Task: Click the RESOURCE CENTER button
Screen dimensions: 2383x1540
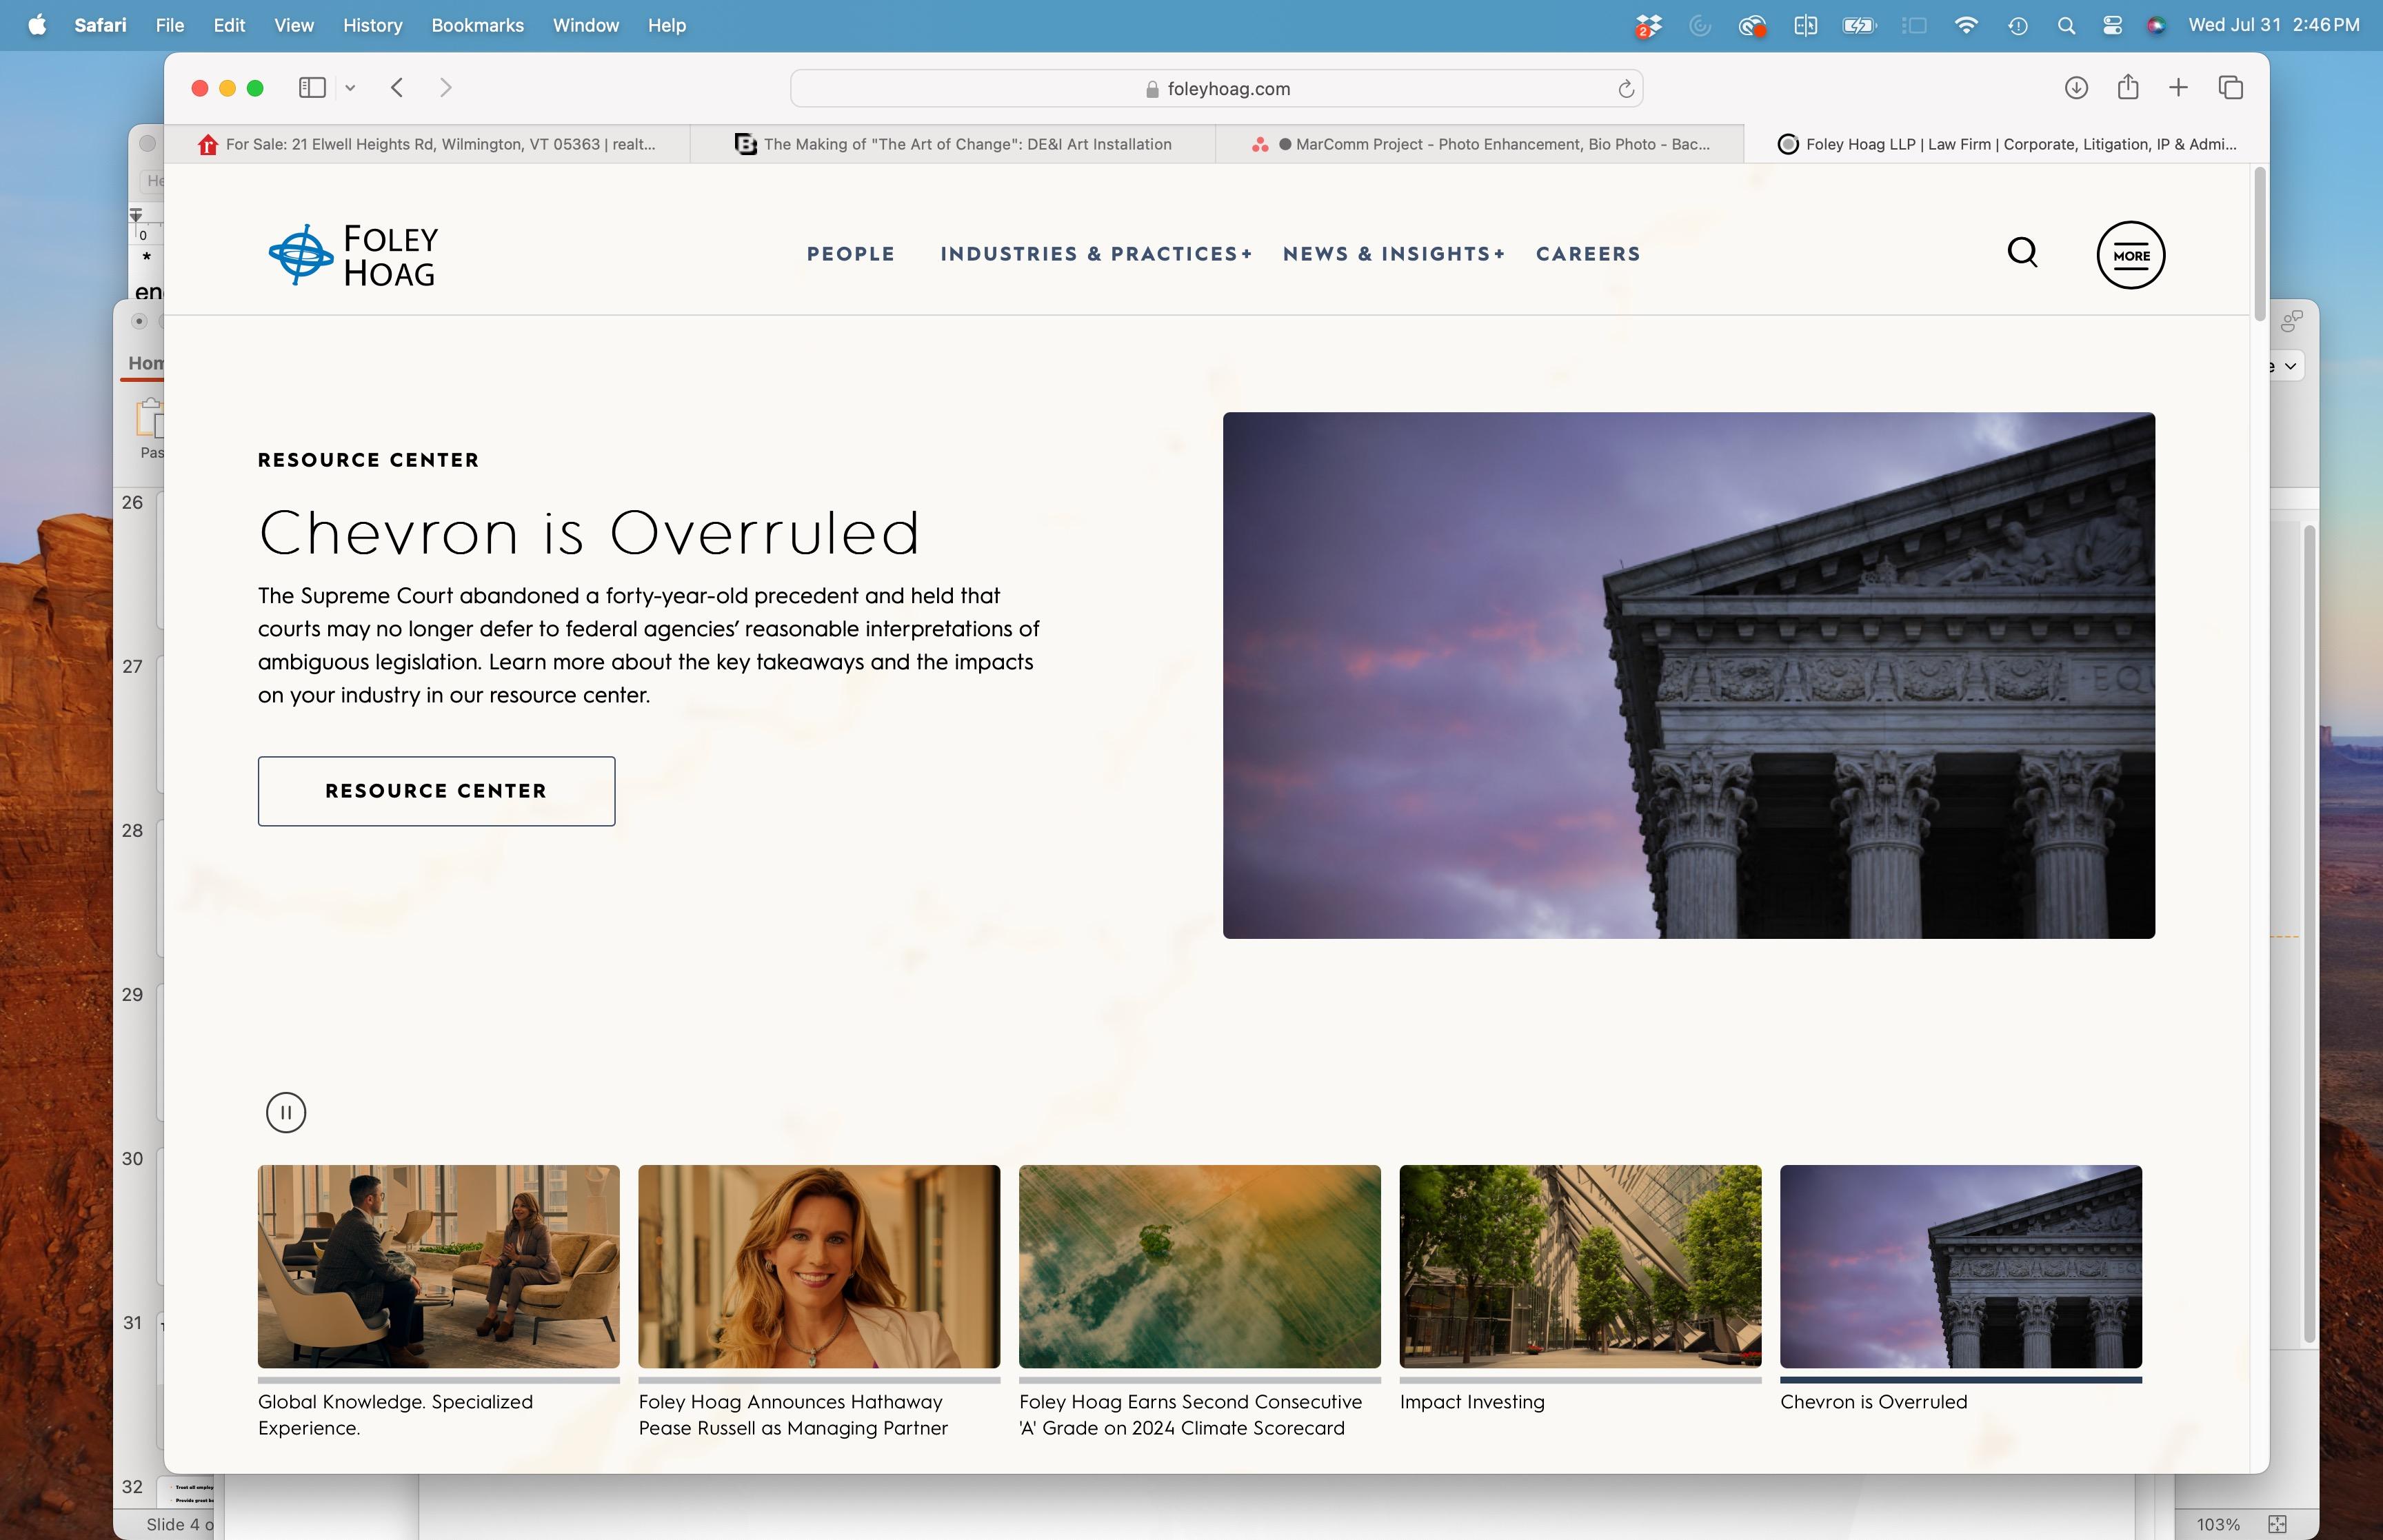Action: tap(436, 791)
